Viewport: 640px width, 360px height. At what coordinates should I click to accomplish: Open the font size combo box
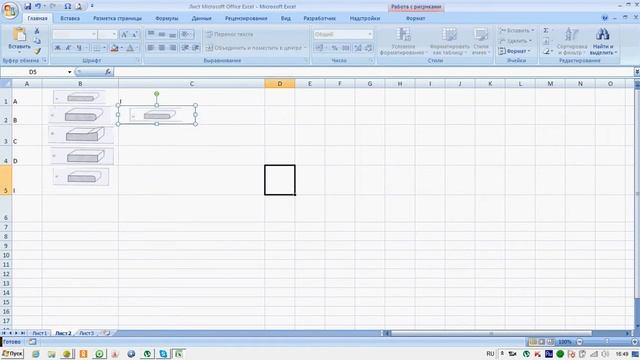(108, 34)
